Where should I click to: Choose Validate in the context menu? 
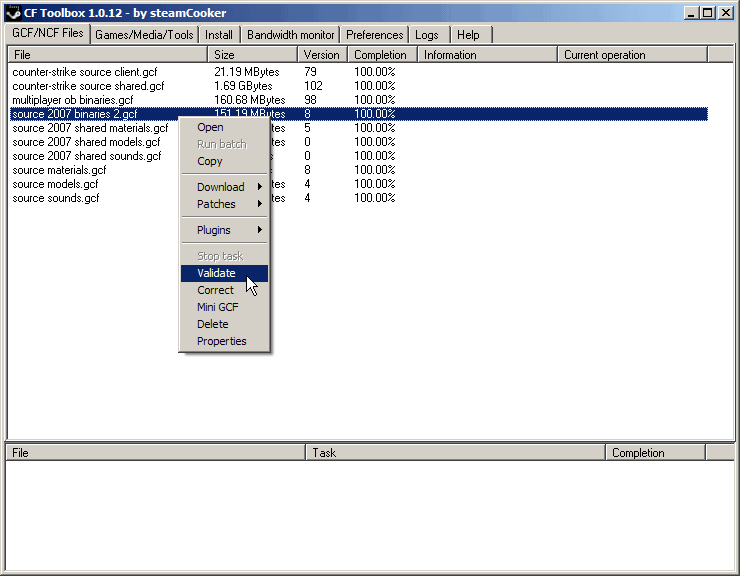click(x=224, y=273)
